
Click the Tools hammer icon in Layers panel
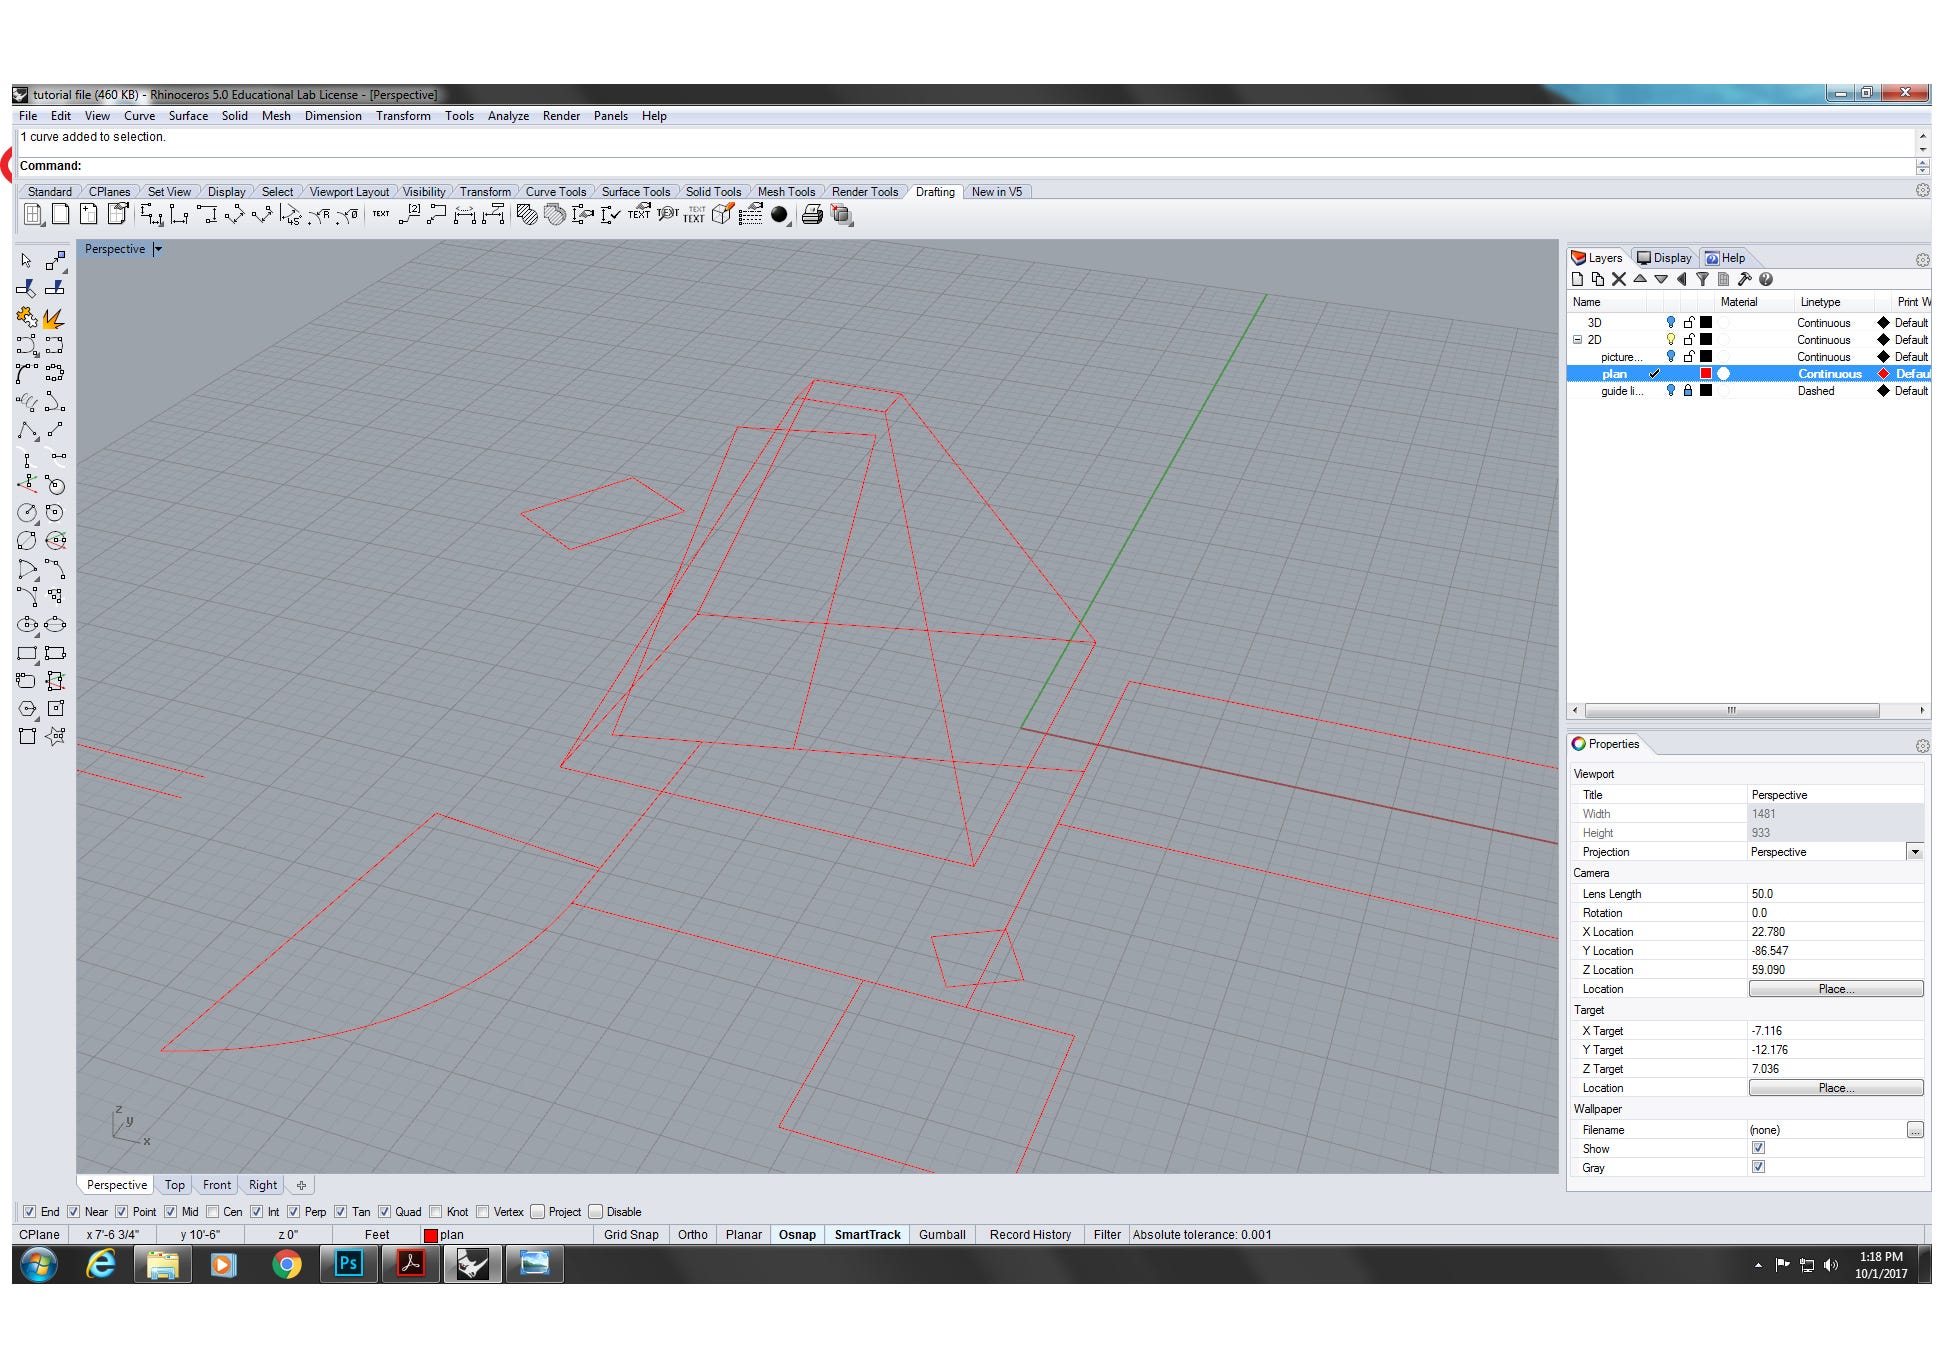1745,279
